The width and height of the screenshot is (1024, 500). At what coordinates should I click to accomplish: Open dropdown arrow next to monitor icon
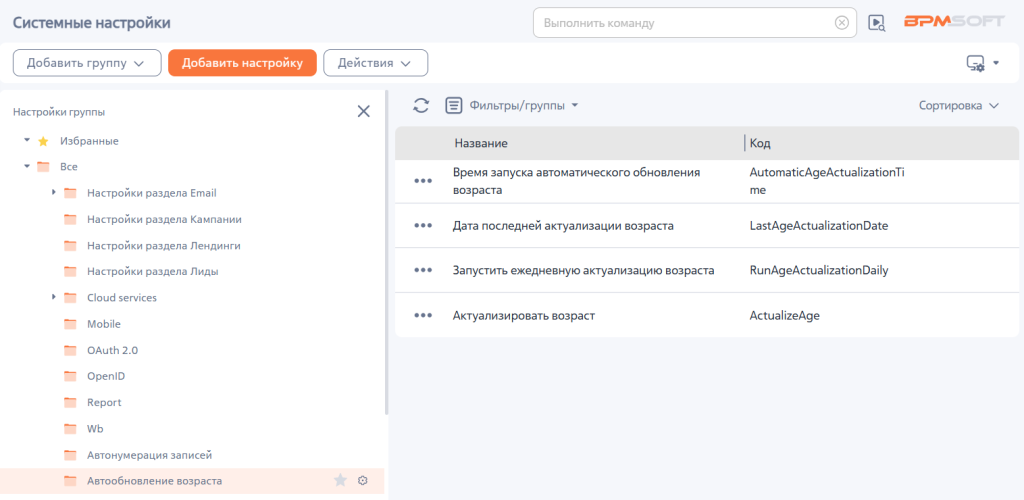[996, 63]
